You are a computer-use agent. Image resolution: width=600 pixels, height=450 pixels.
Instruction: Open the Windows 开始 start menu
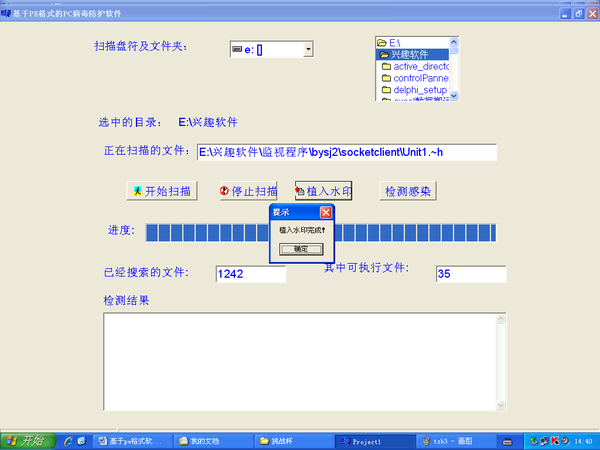(x=26, y=440)
